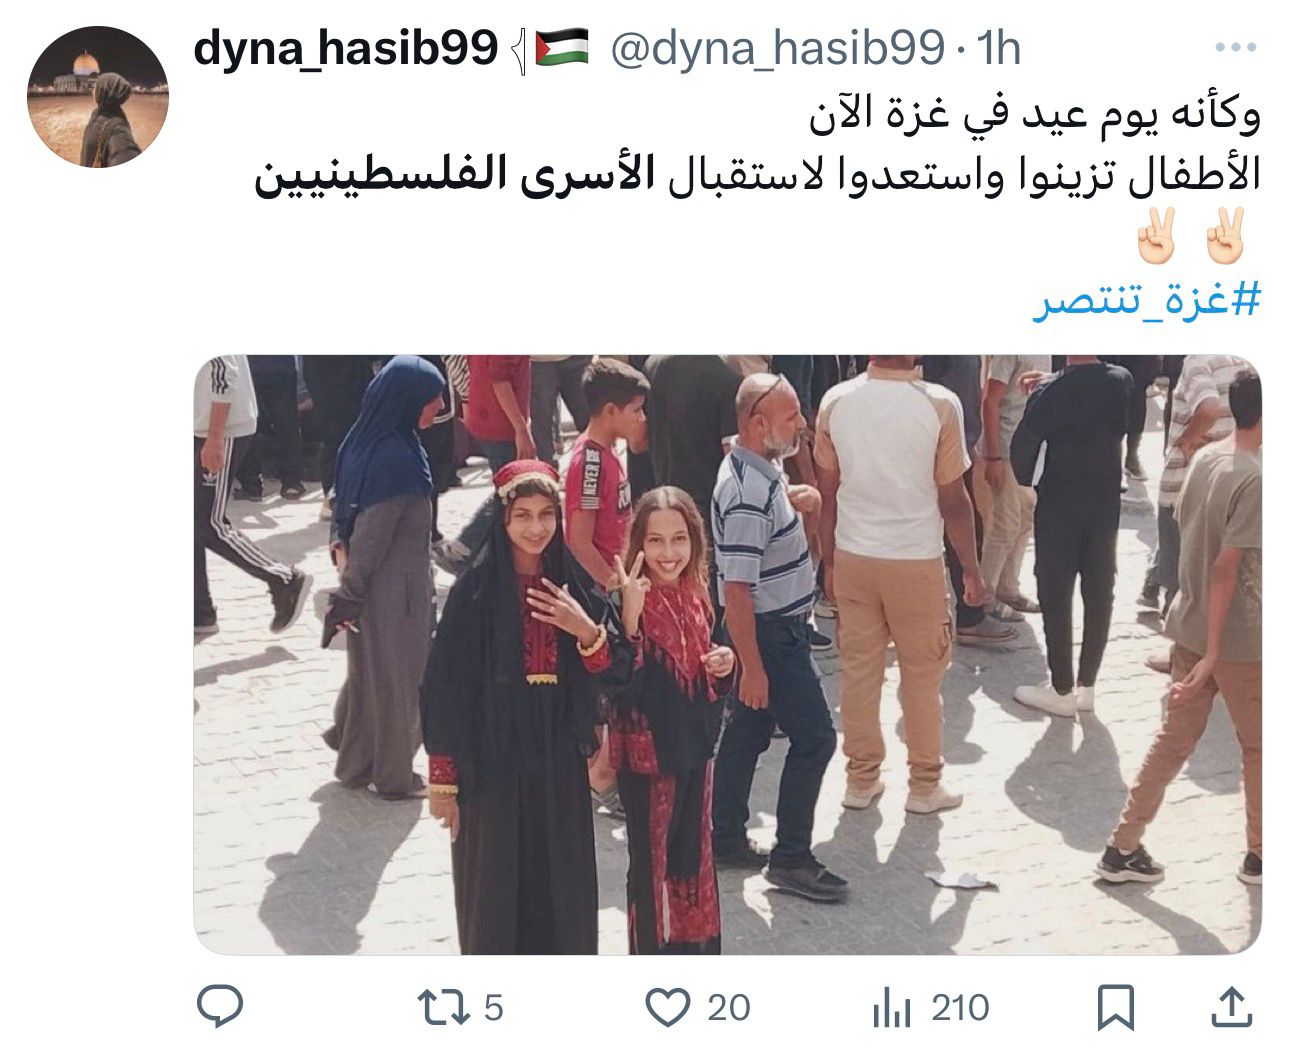Click the victory hand emojis
Image resolution: width=1290 pixels, height=1062 pixels.
[x=1191, y=236]
